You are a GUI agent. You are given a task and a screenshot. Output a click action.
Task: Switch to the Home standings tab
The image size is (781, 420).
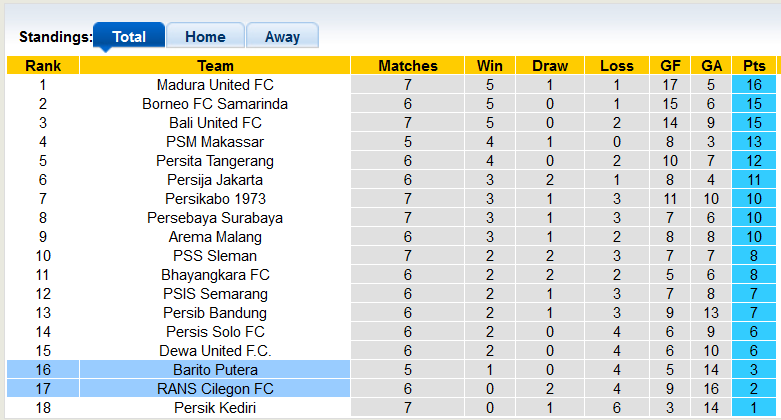(205, 37)
